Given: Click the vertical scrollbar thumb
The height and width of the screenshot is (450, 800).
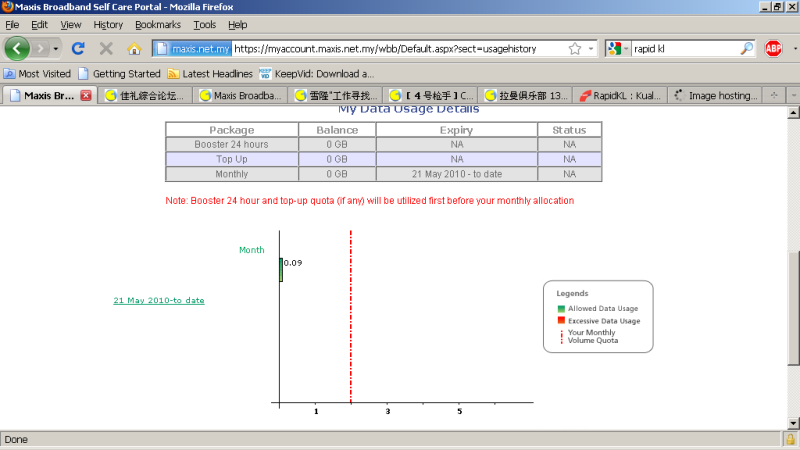Looking at the screenshot, I should click(793, 308).
